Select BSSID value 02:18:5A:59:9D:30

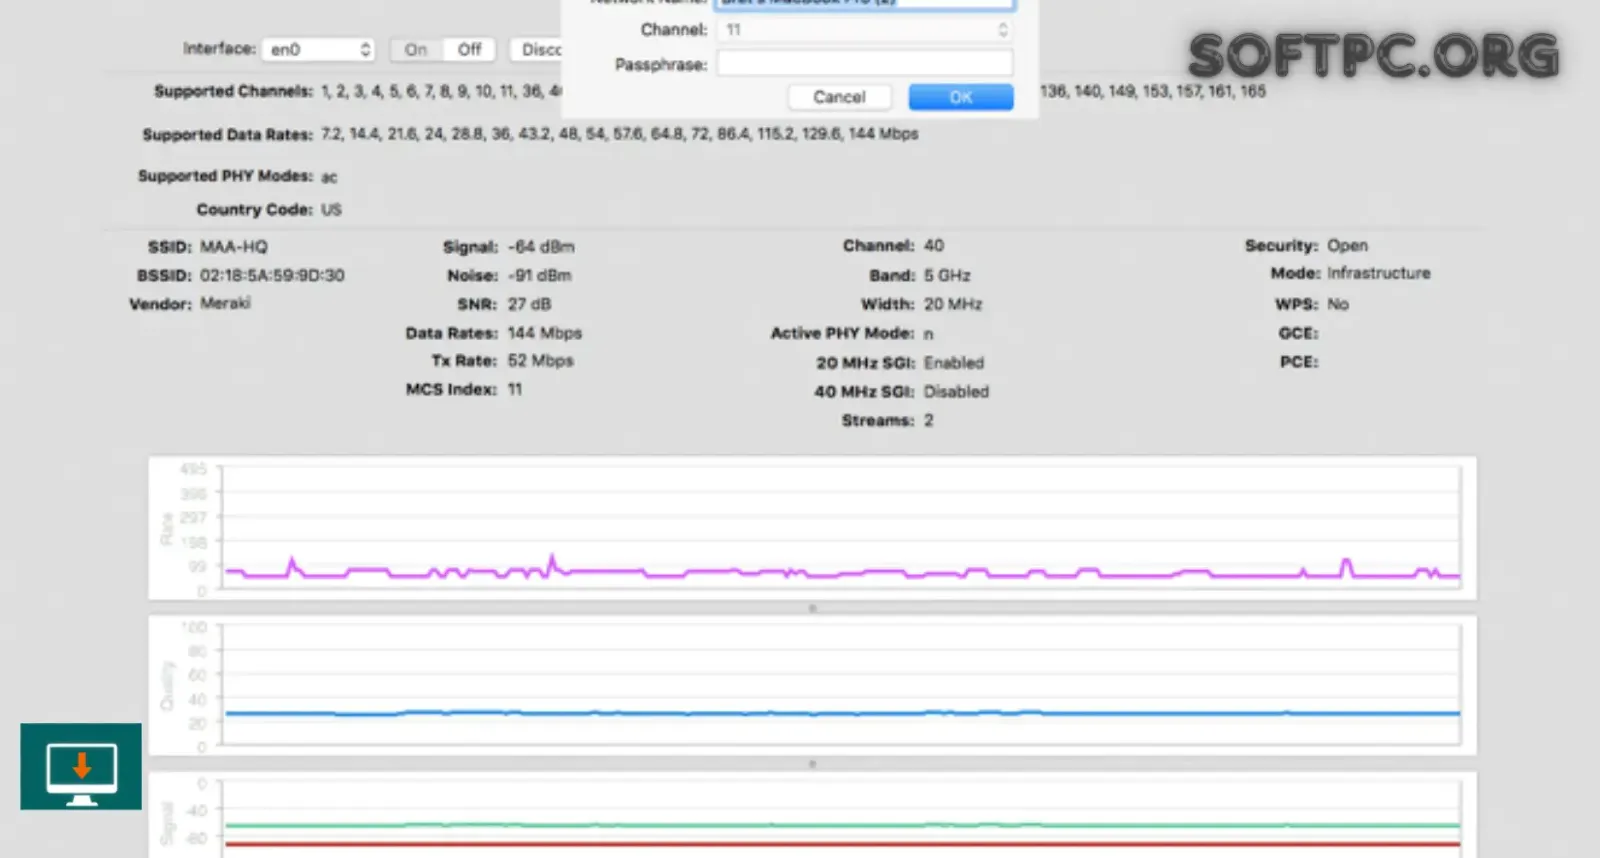coord(272,275)
